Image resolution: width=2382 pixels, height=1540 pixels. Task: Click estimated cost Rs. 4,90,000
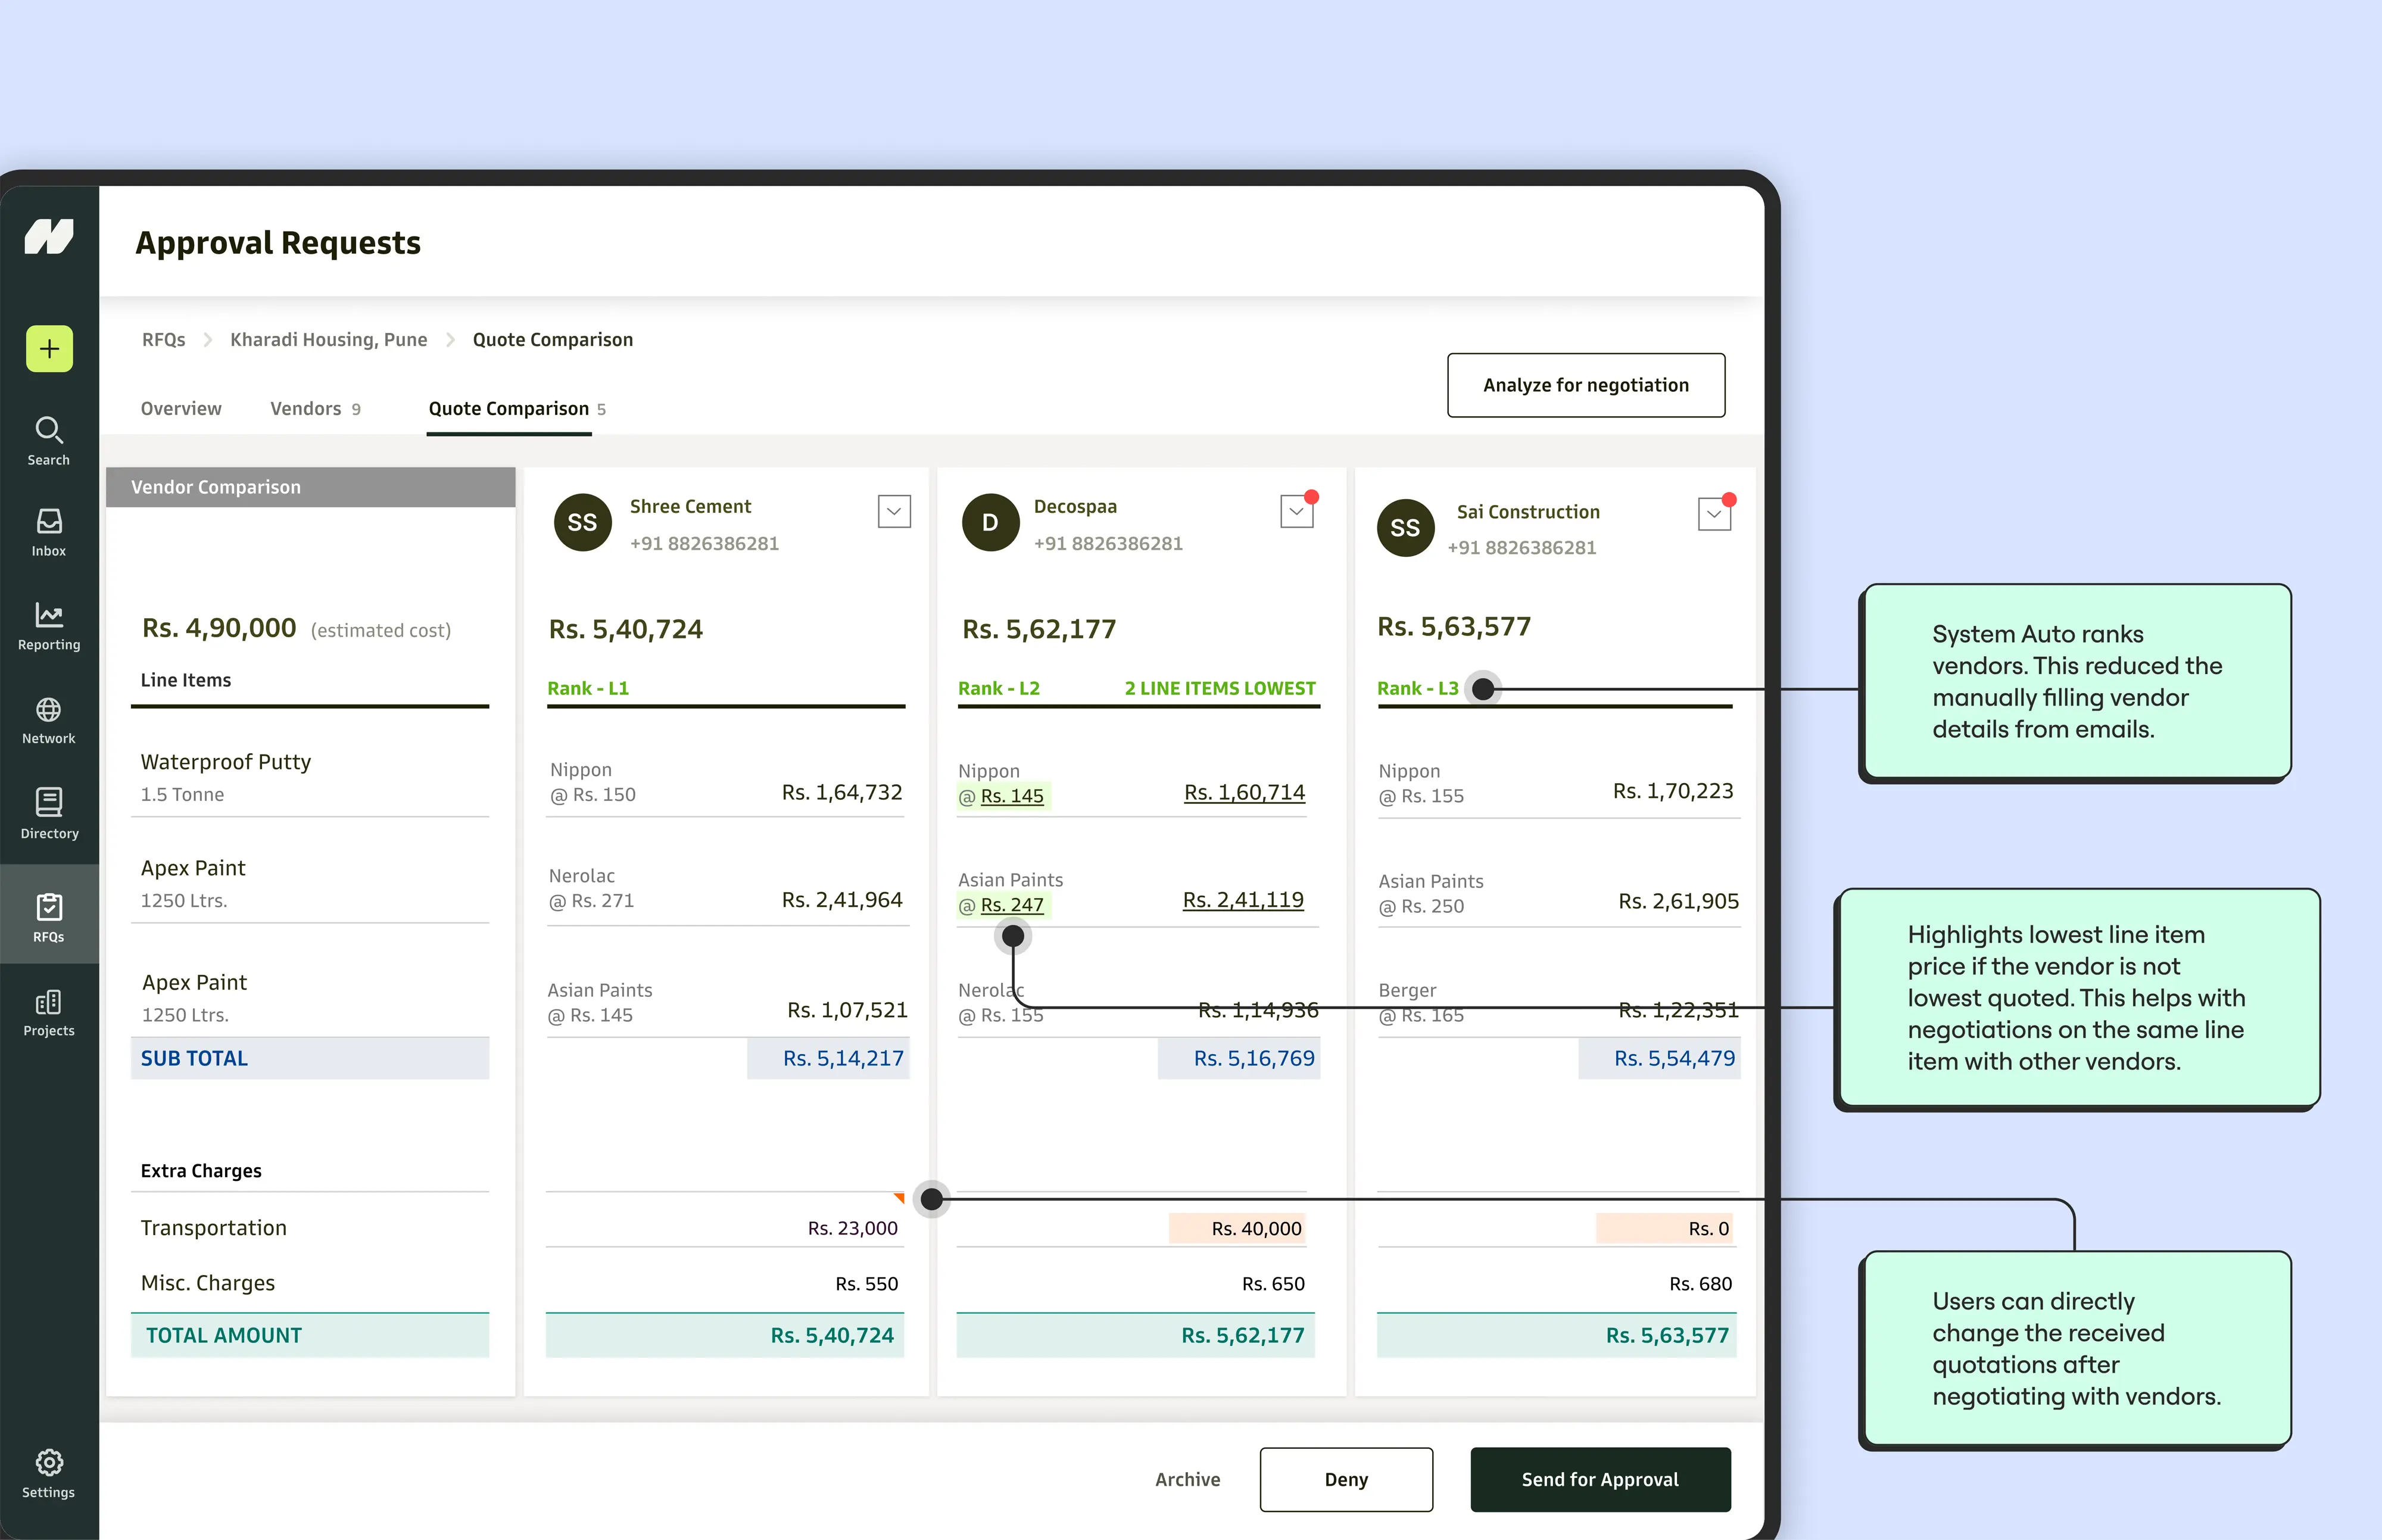[x=219, y=628]
